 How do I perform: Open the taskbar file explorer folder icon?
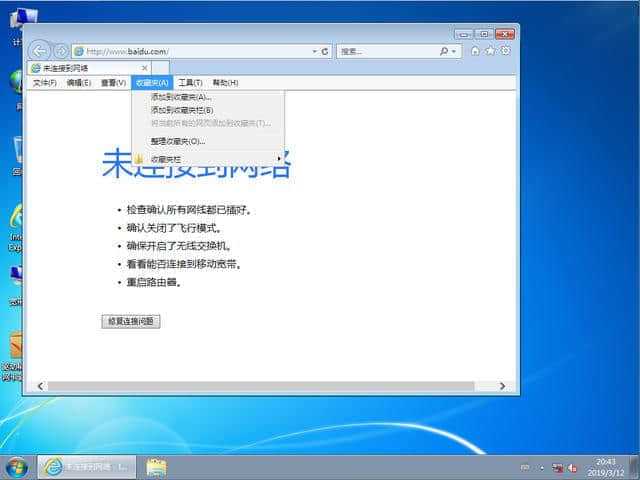coord(156,468)
